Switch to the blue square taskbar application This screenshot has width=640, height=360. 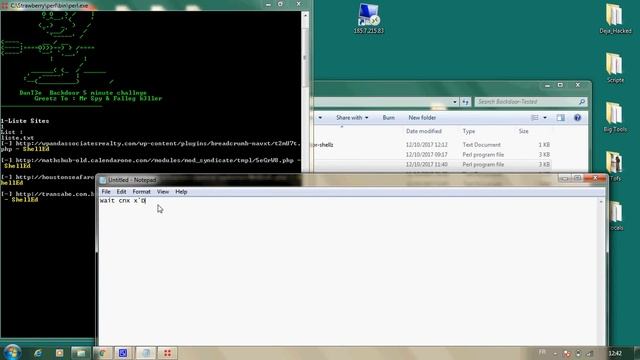[123, 353]
